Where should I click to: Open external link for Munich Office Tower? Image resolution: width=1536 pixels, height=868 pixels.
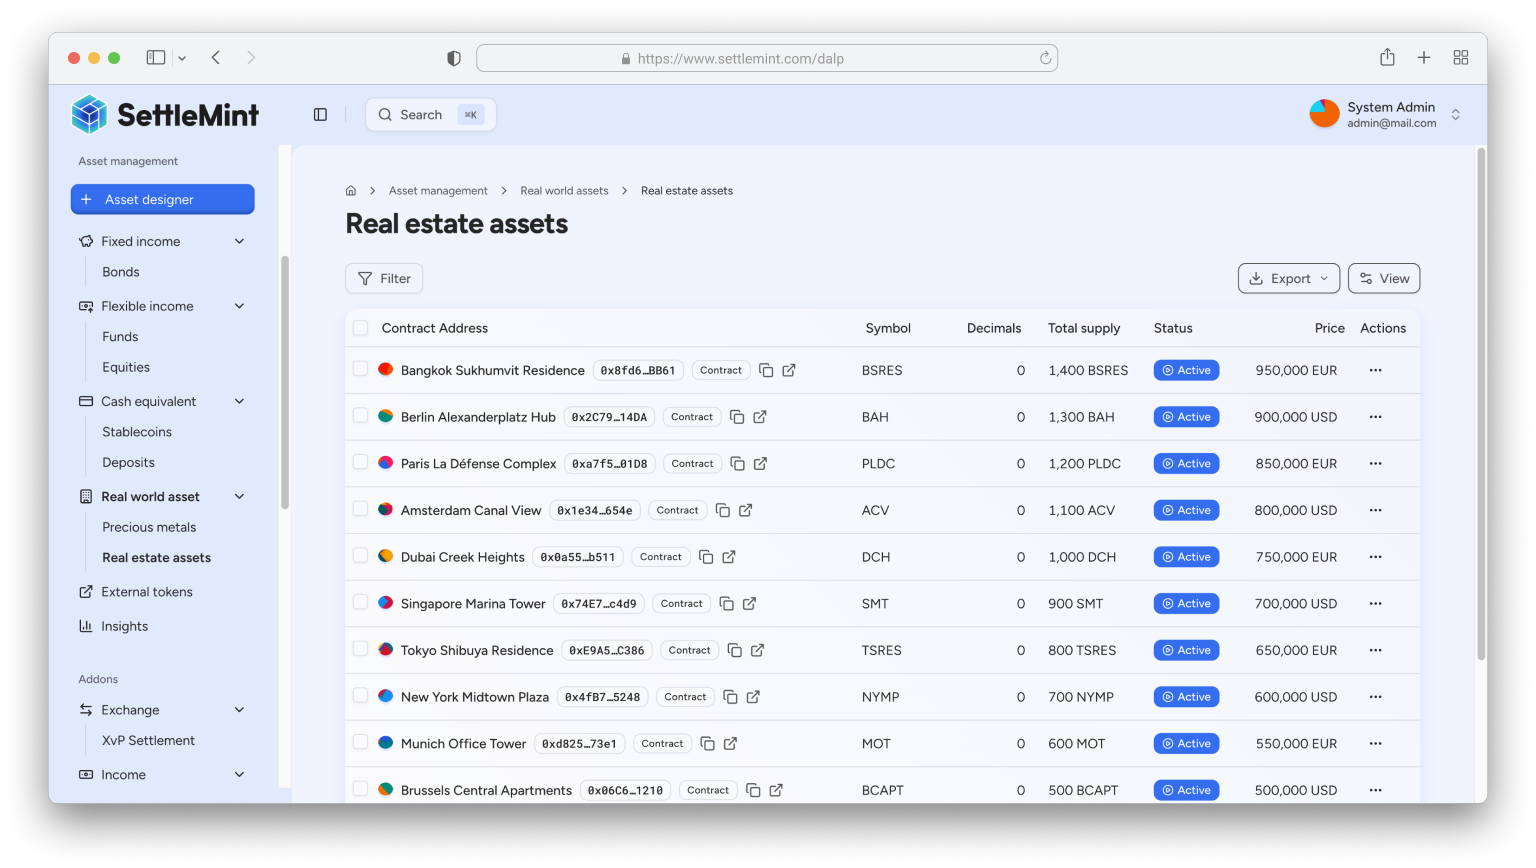[x=731, y=744]
